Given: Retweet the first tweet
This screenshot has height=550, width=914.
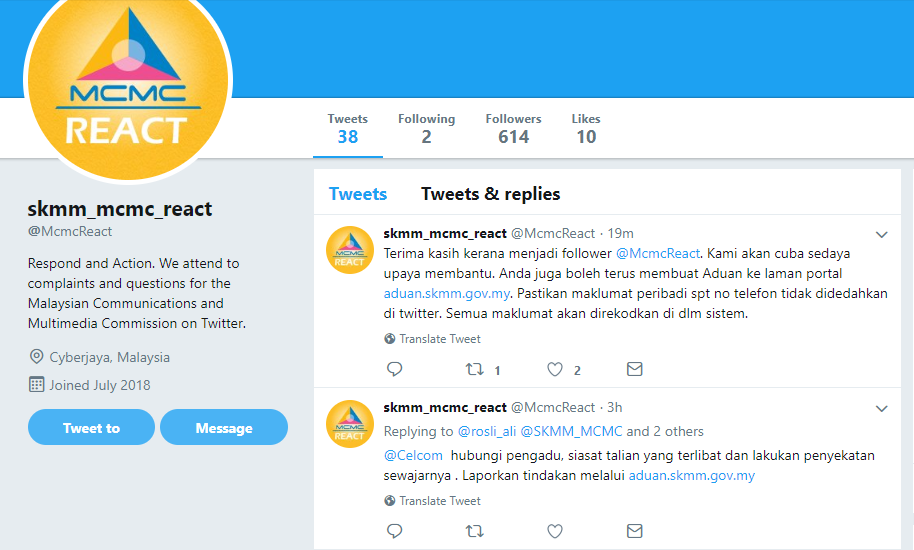Looking at the screenshot, I should pyautogui.click(x=475, y=369).
